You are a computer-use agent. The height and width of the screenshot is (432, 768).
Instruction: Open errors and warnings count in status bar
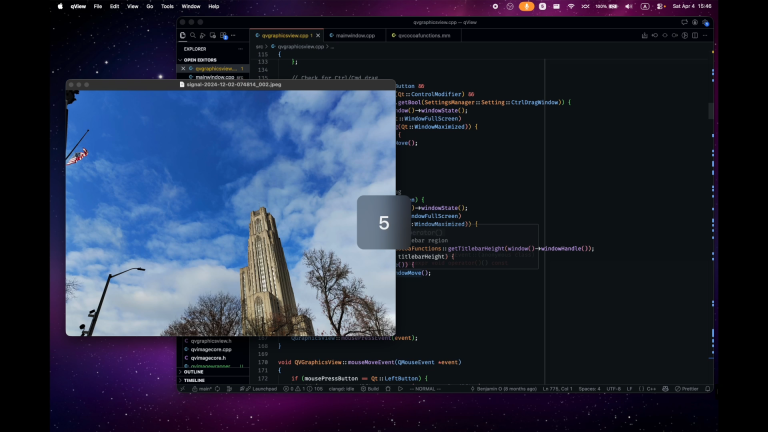303,389
